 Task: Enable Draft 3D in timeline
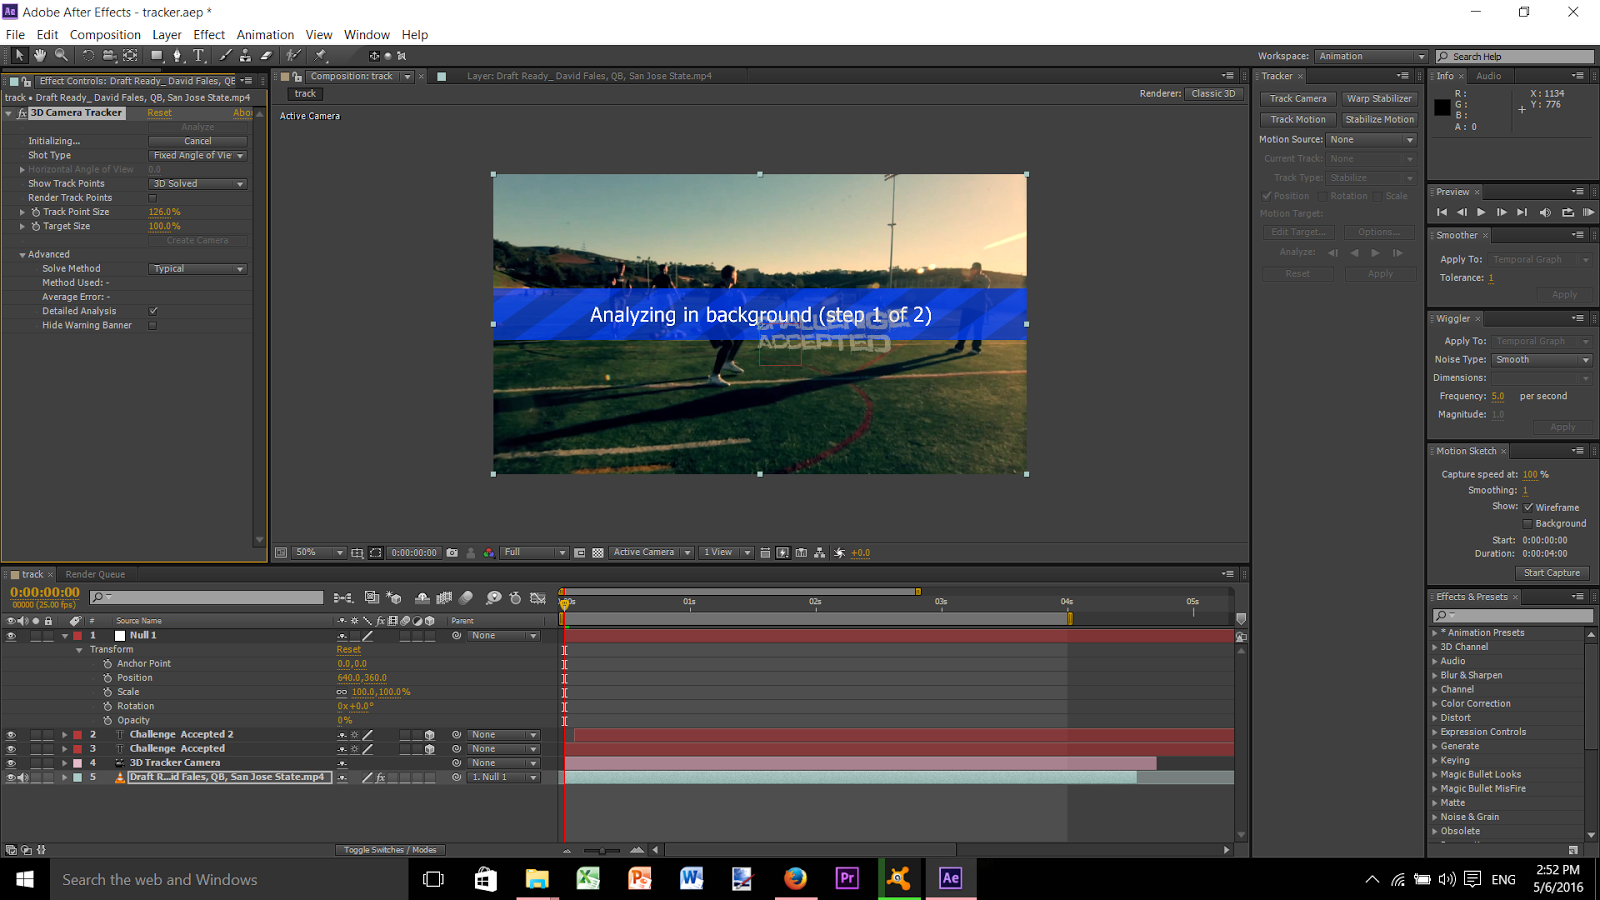click(395, 598)
